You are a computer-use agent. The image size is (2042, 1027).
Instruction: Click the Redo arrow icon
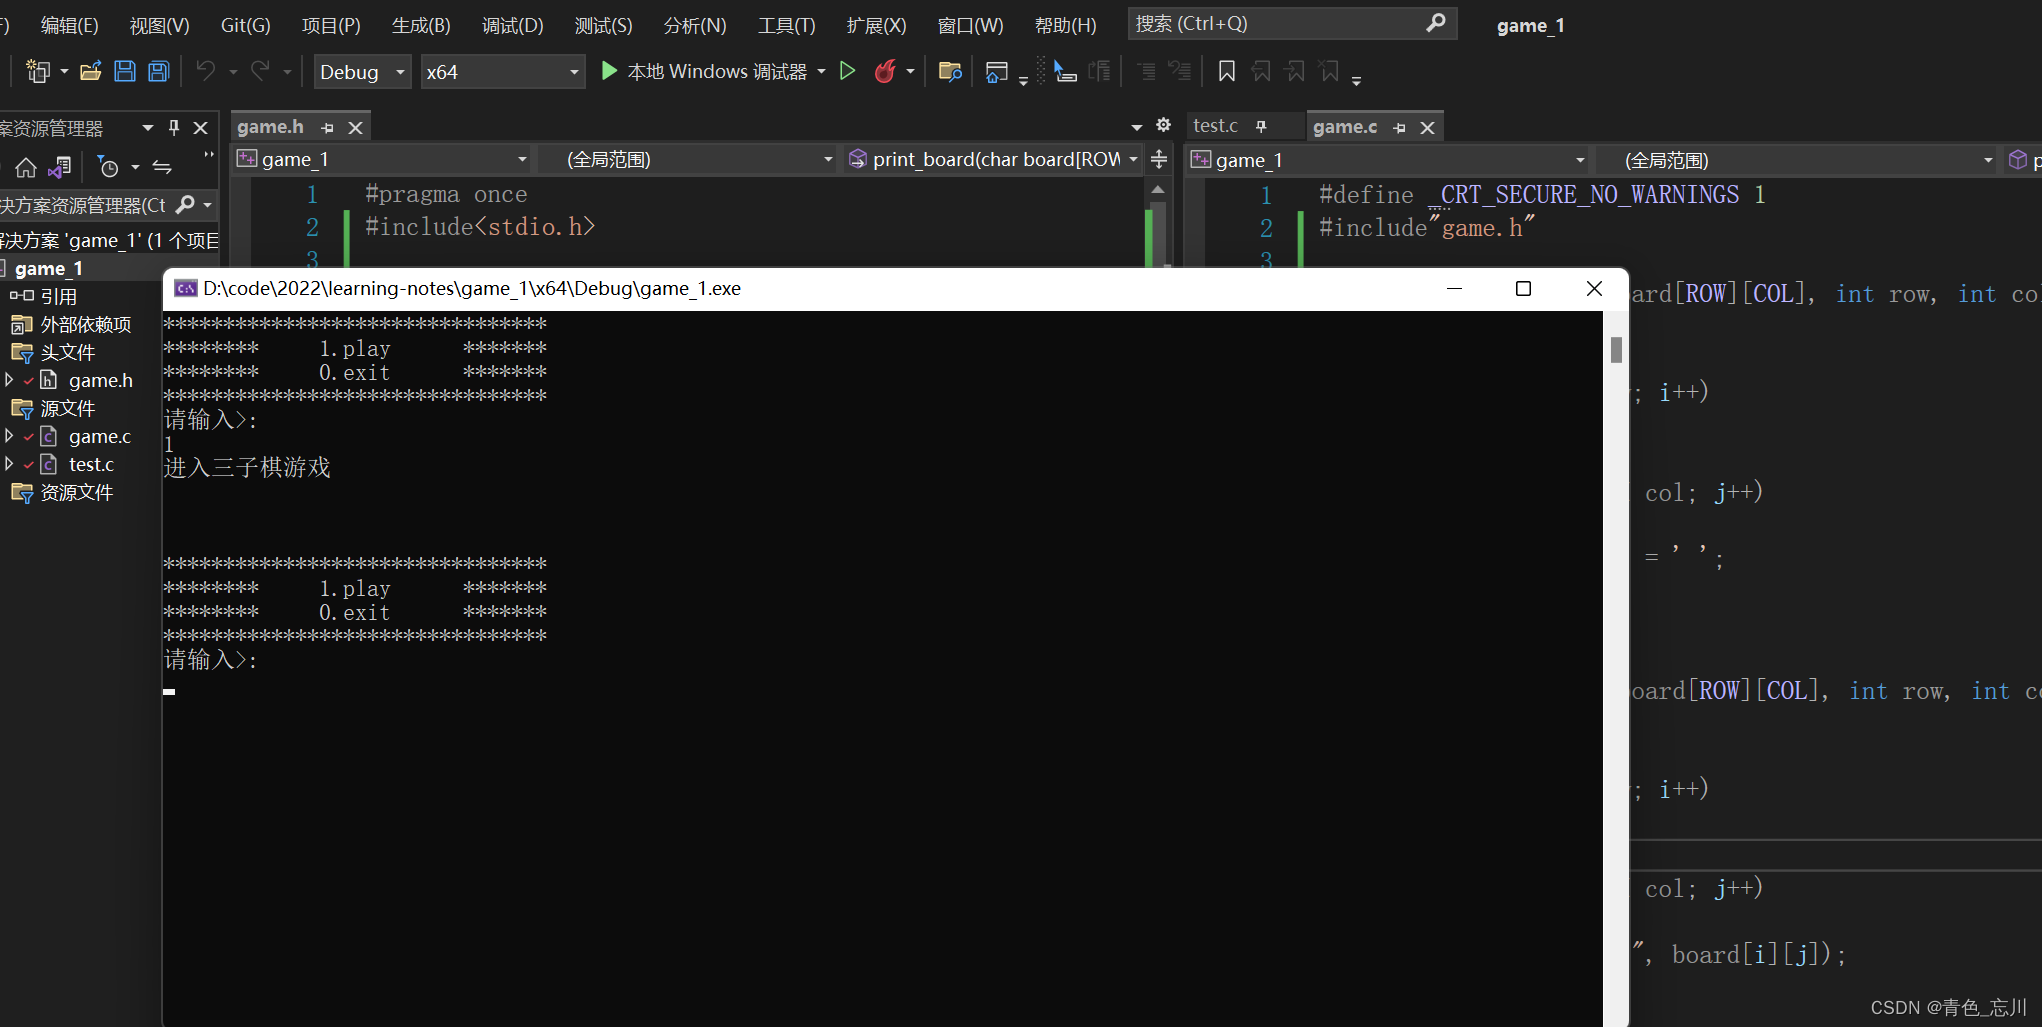pos(260,71)
